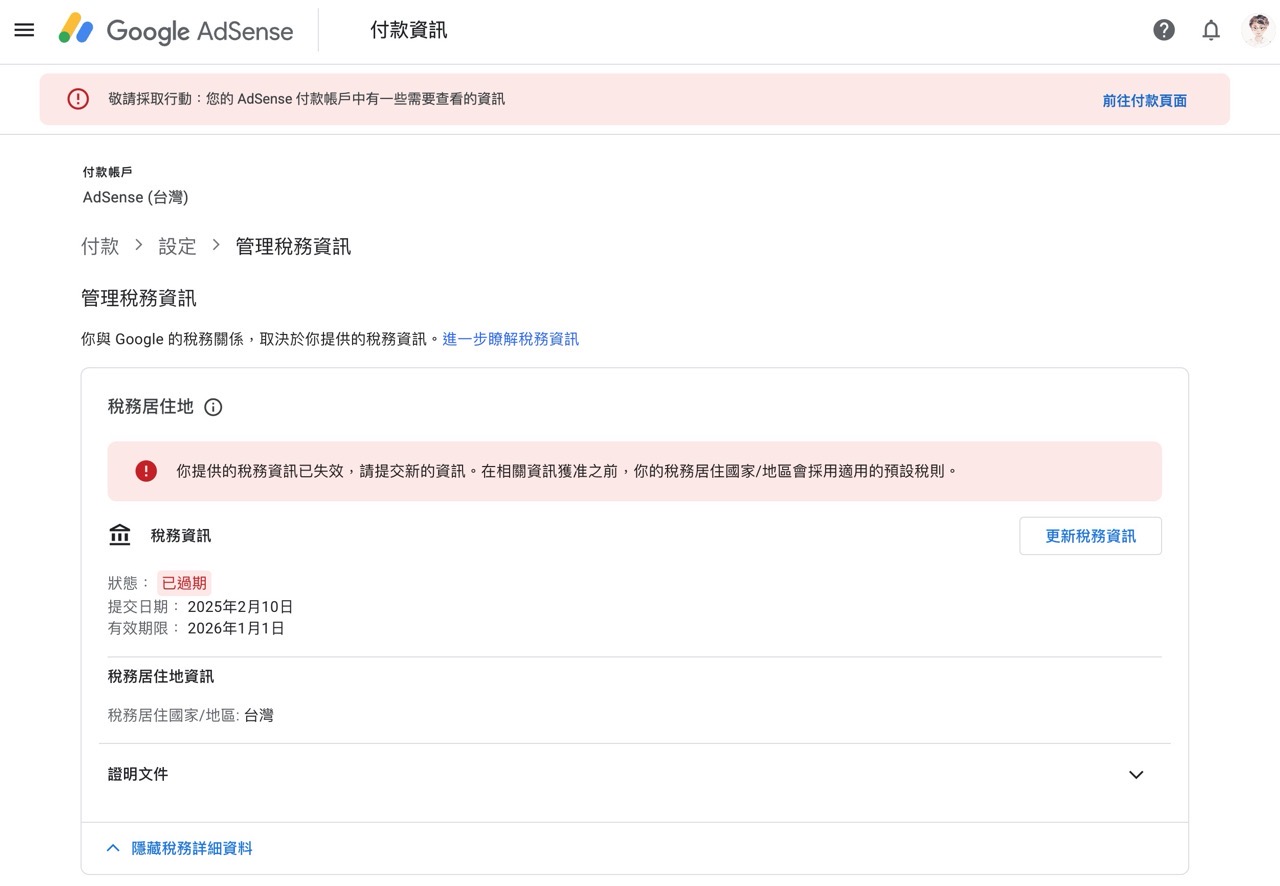
Task: Click the alert icon in the top banner
Action: [77, 98]
